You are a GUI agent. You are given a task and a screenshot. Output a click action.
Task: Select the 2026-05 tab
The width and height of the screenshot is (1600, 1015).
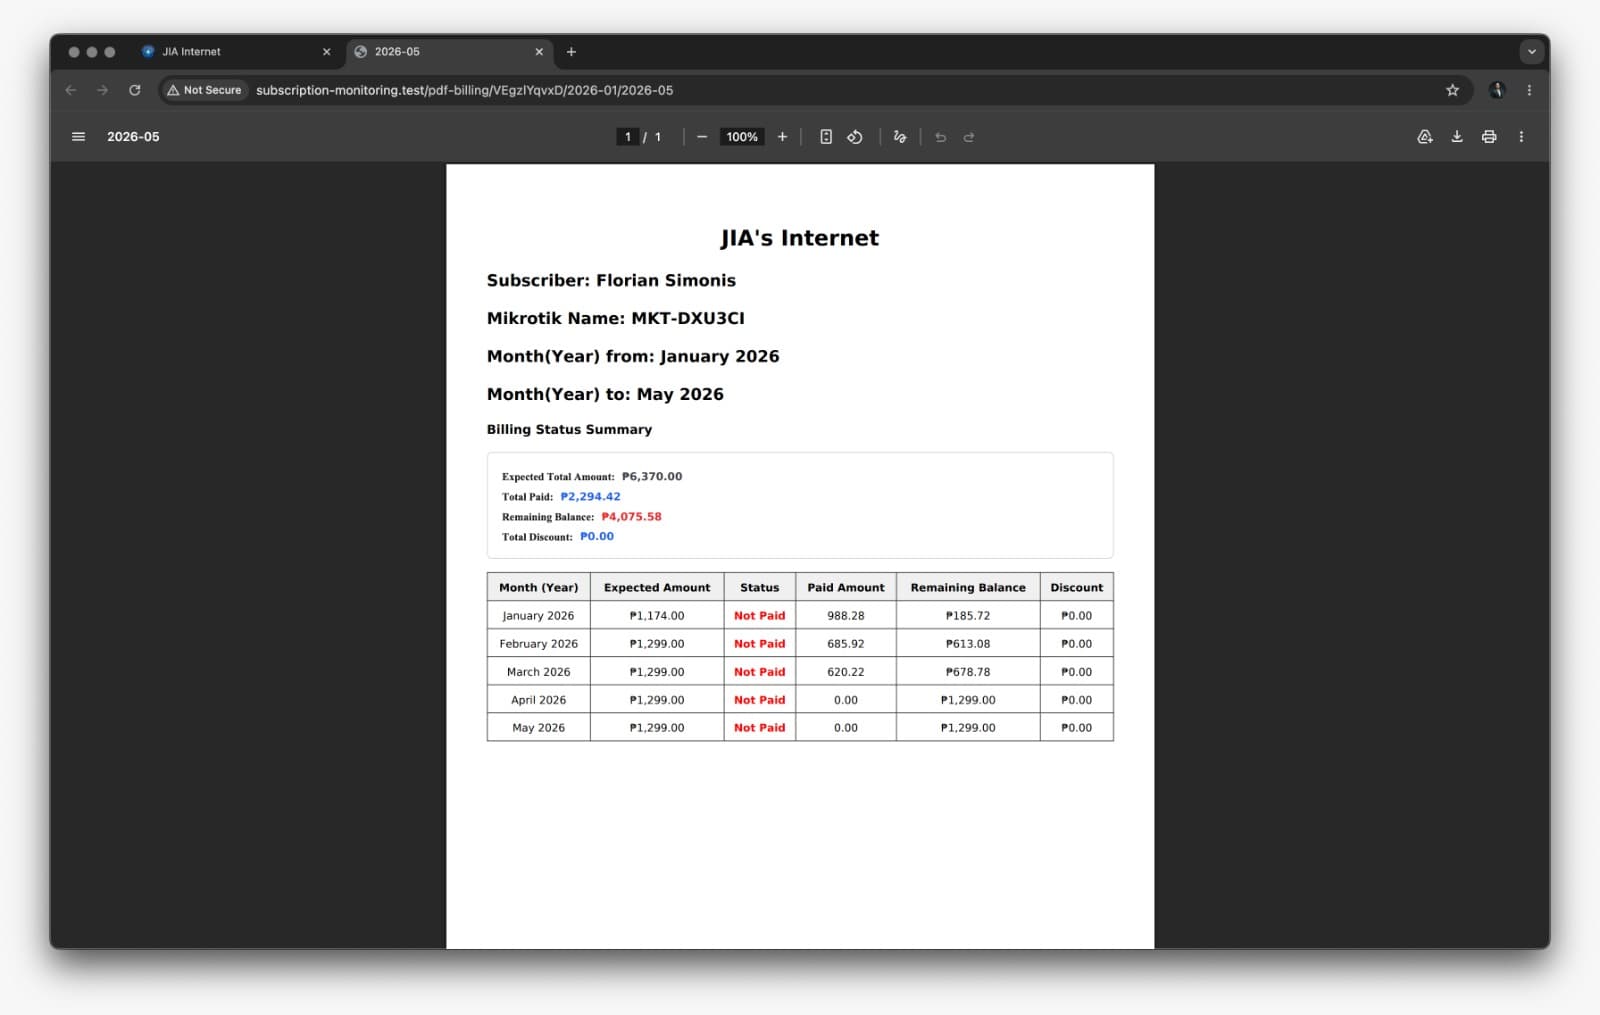tap(450, 52)
